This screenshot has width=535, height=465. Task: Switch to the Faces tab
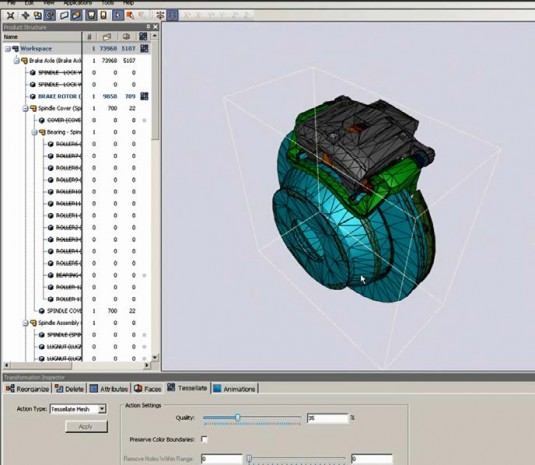147,389
